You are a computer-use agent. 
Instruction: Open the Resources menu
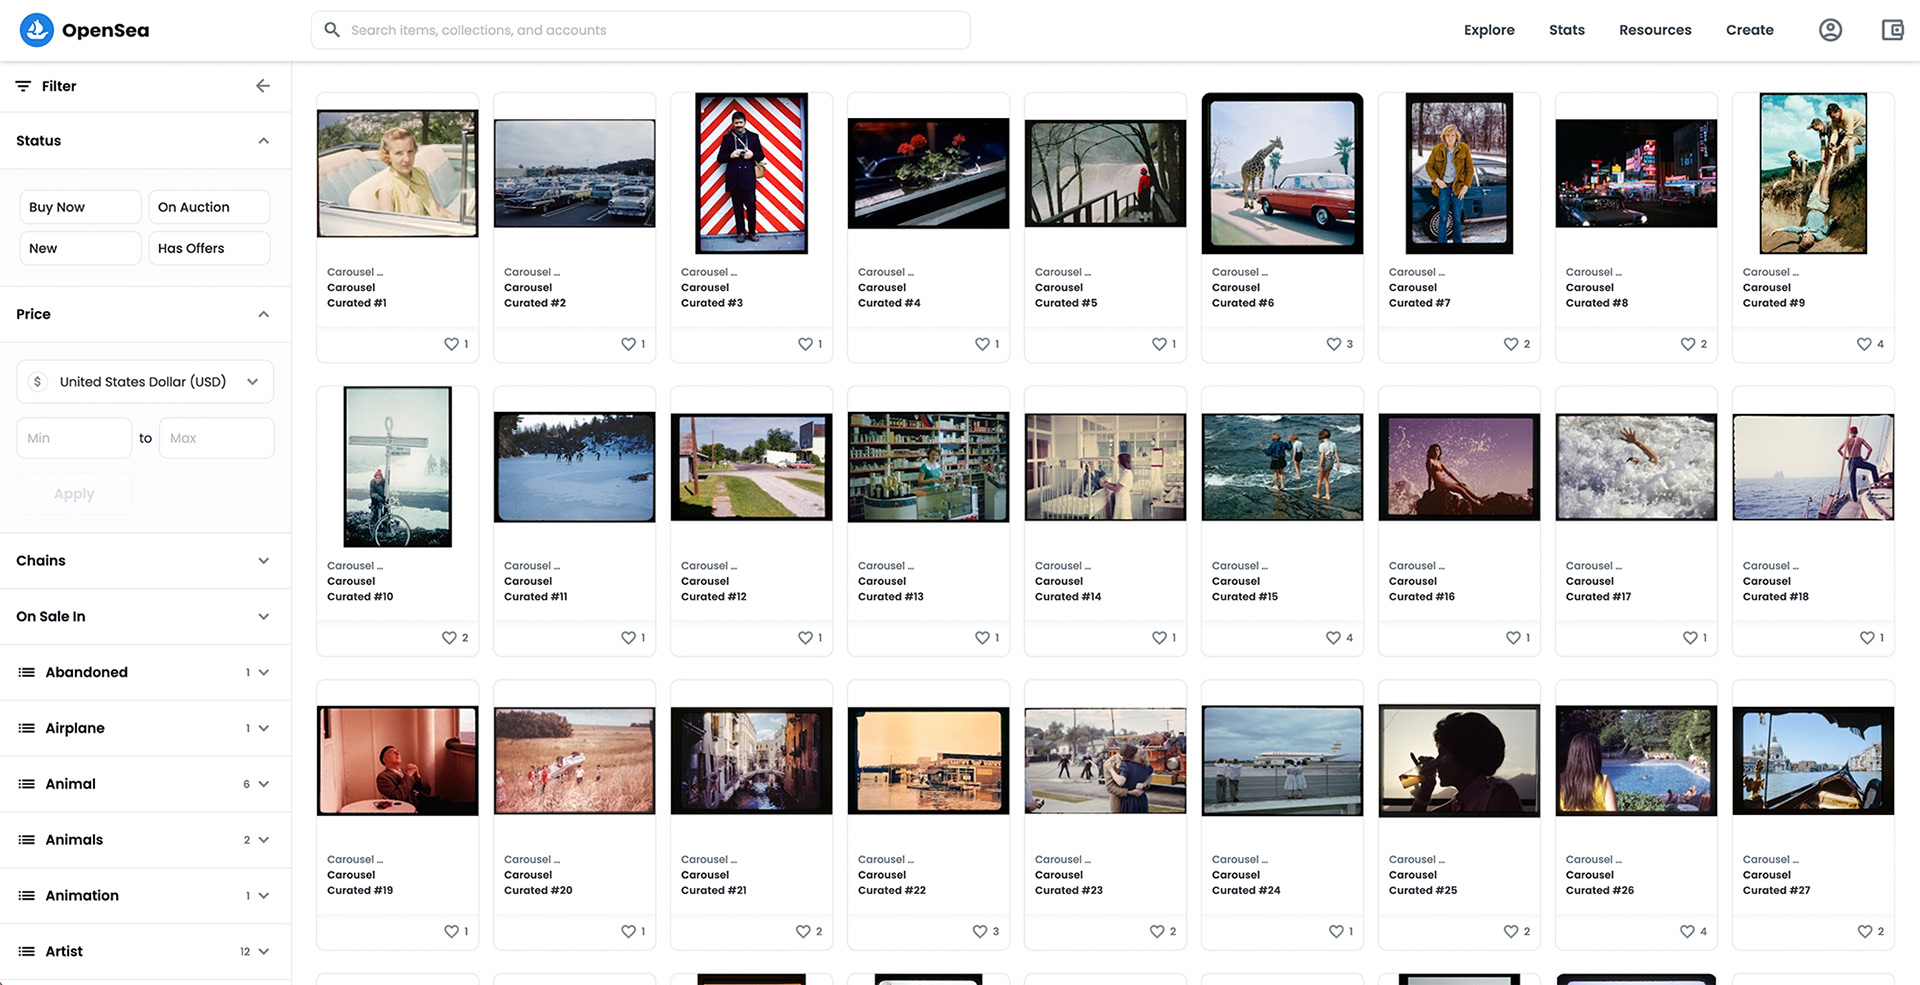1655,30
